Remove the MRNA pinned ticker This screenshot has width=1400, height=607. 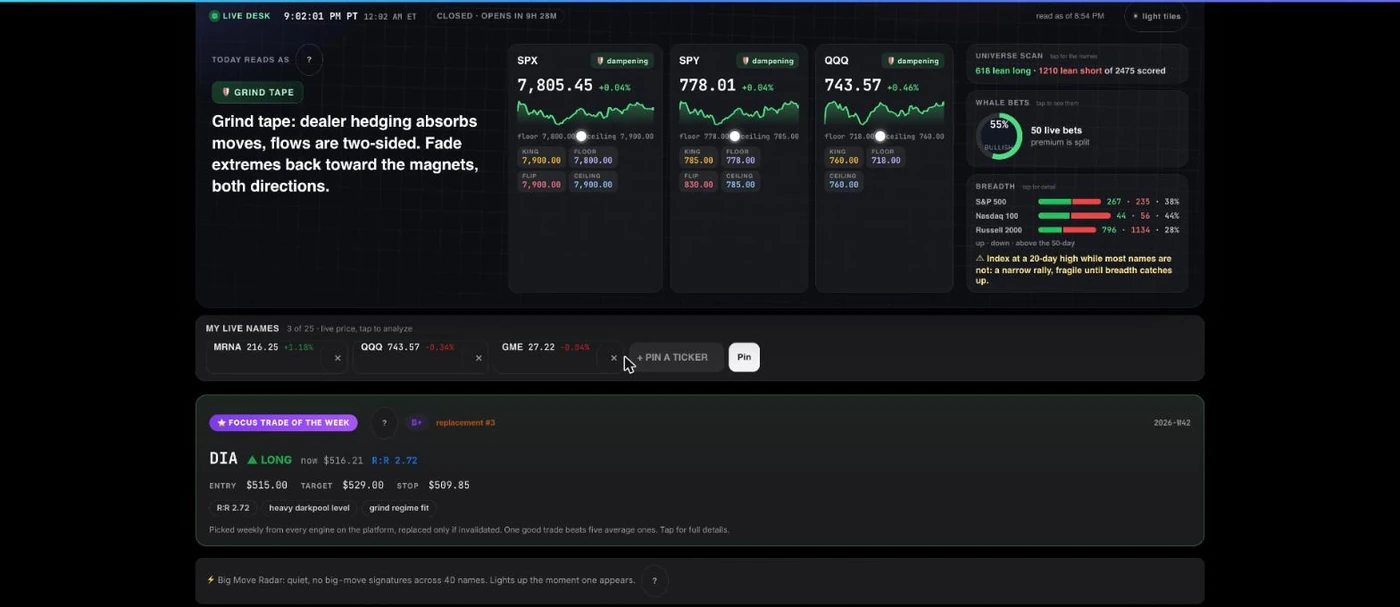click(x=337, y=358)
